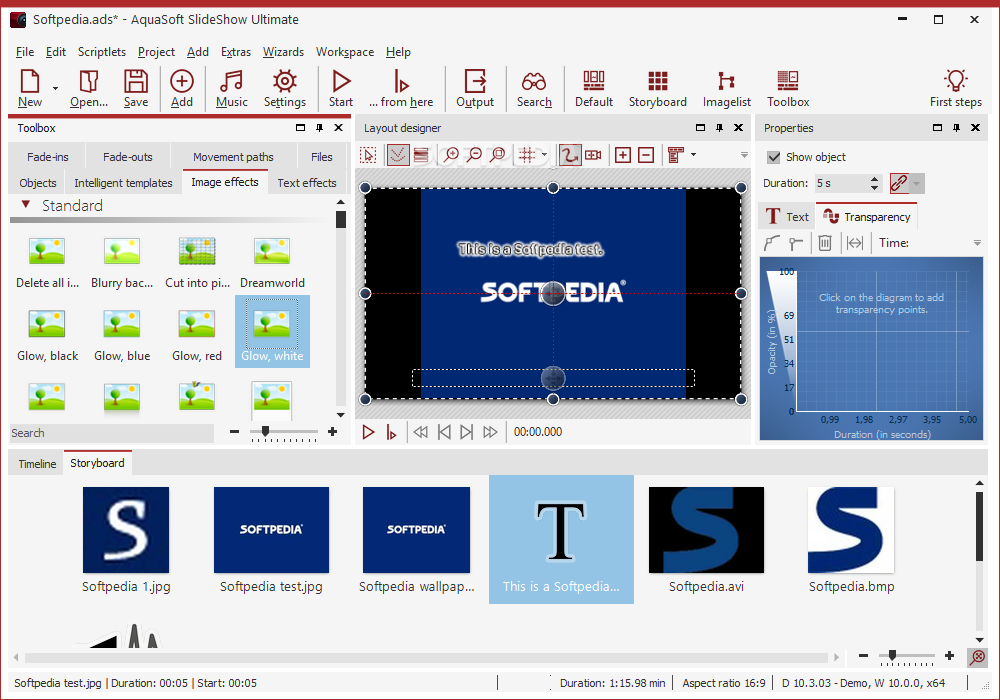The width and height of the screenshot is (1000, 700).
Task: Switch to the Storyboard view in the toolbar
Action: pyautogui.click(x=658, y=88)
